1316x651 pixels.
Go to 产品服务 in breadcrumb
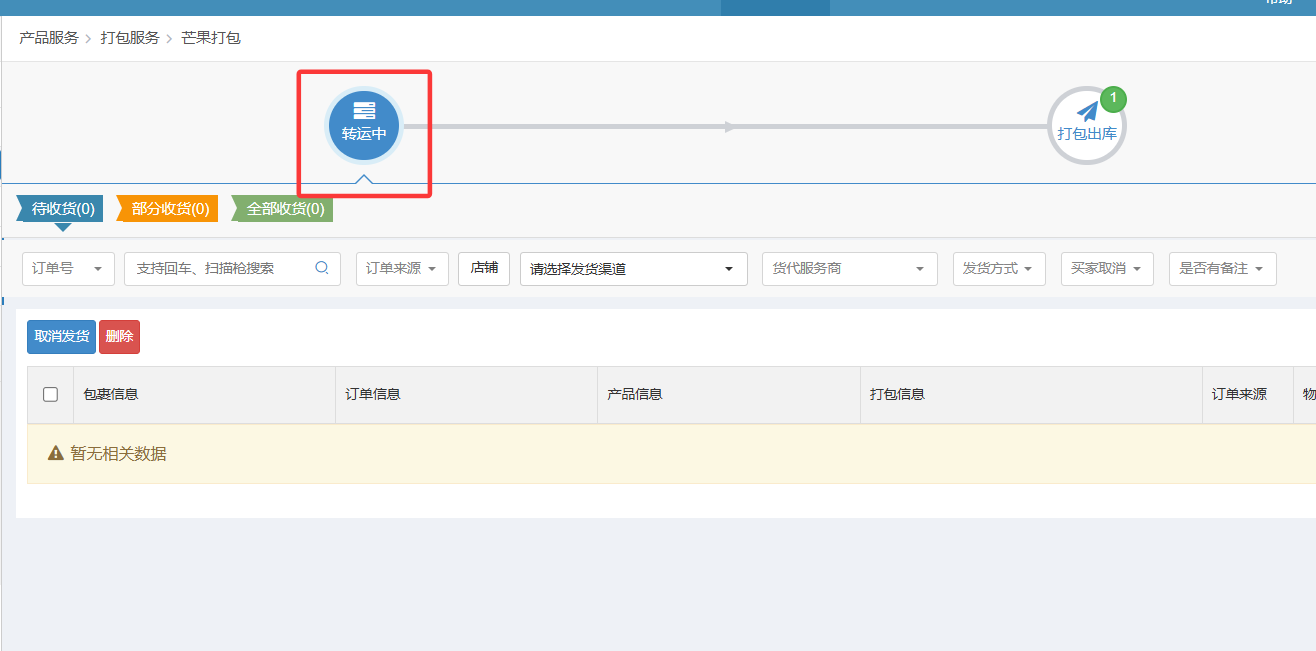click(48, 38)
